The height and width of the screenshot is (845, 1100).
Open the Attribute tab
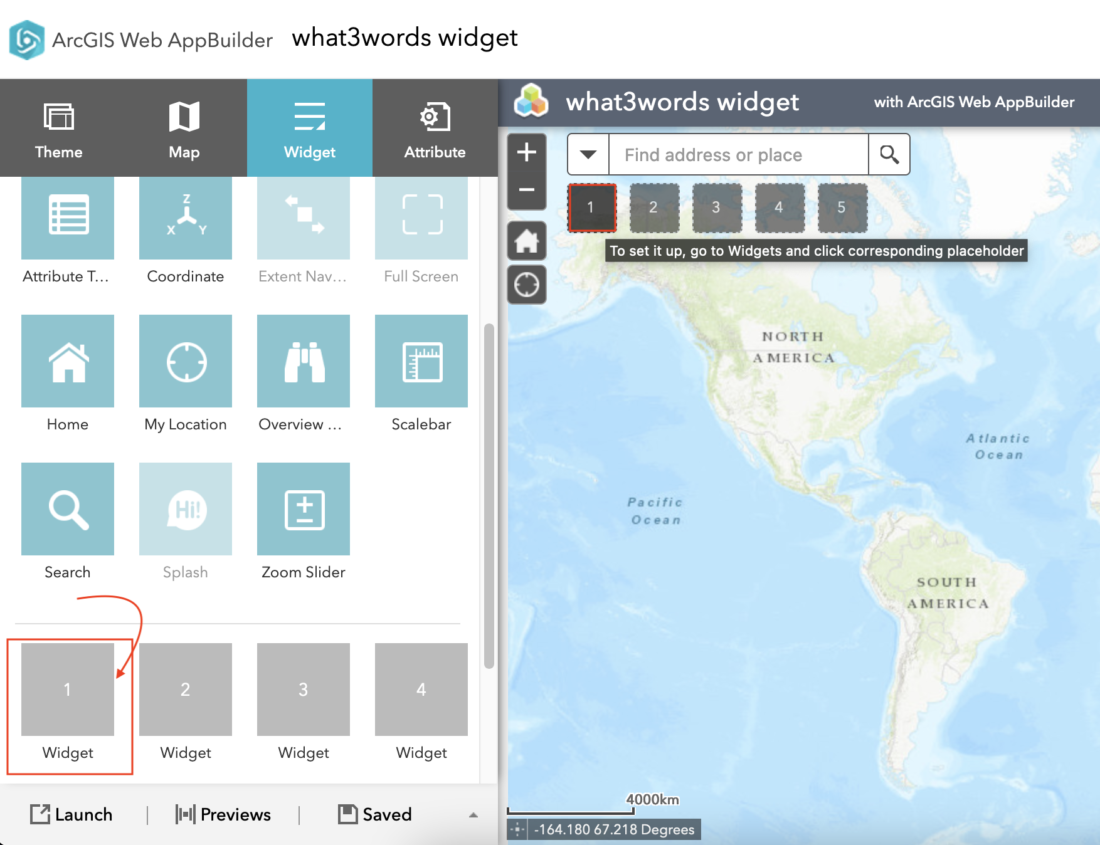435,128
